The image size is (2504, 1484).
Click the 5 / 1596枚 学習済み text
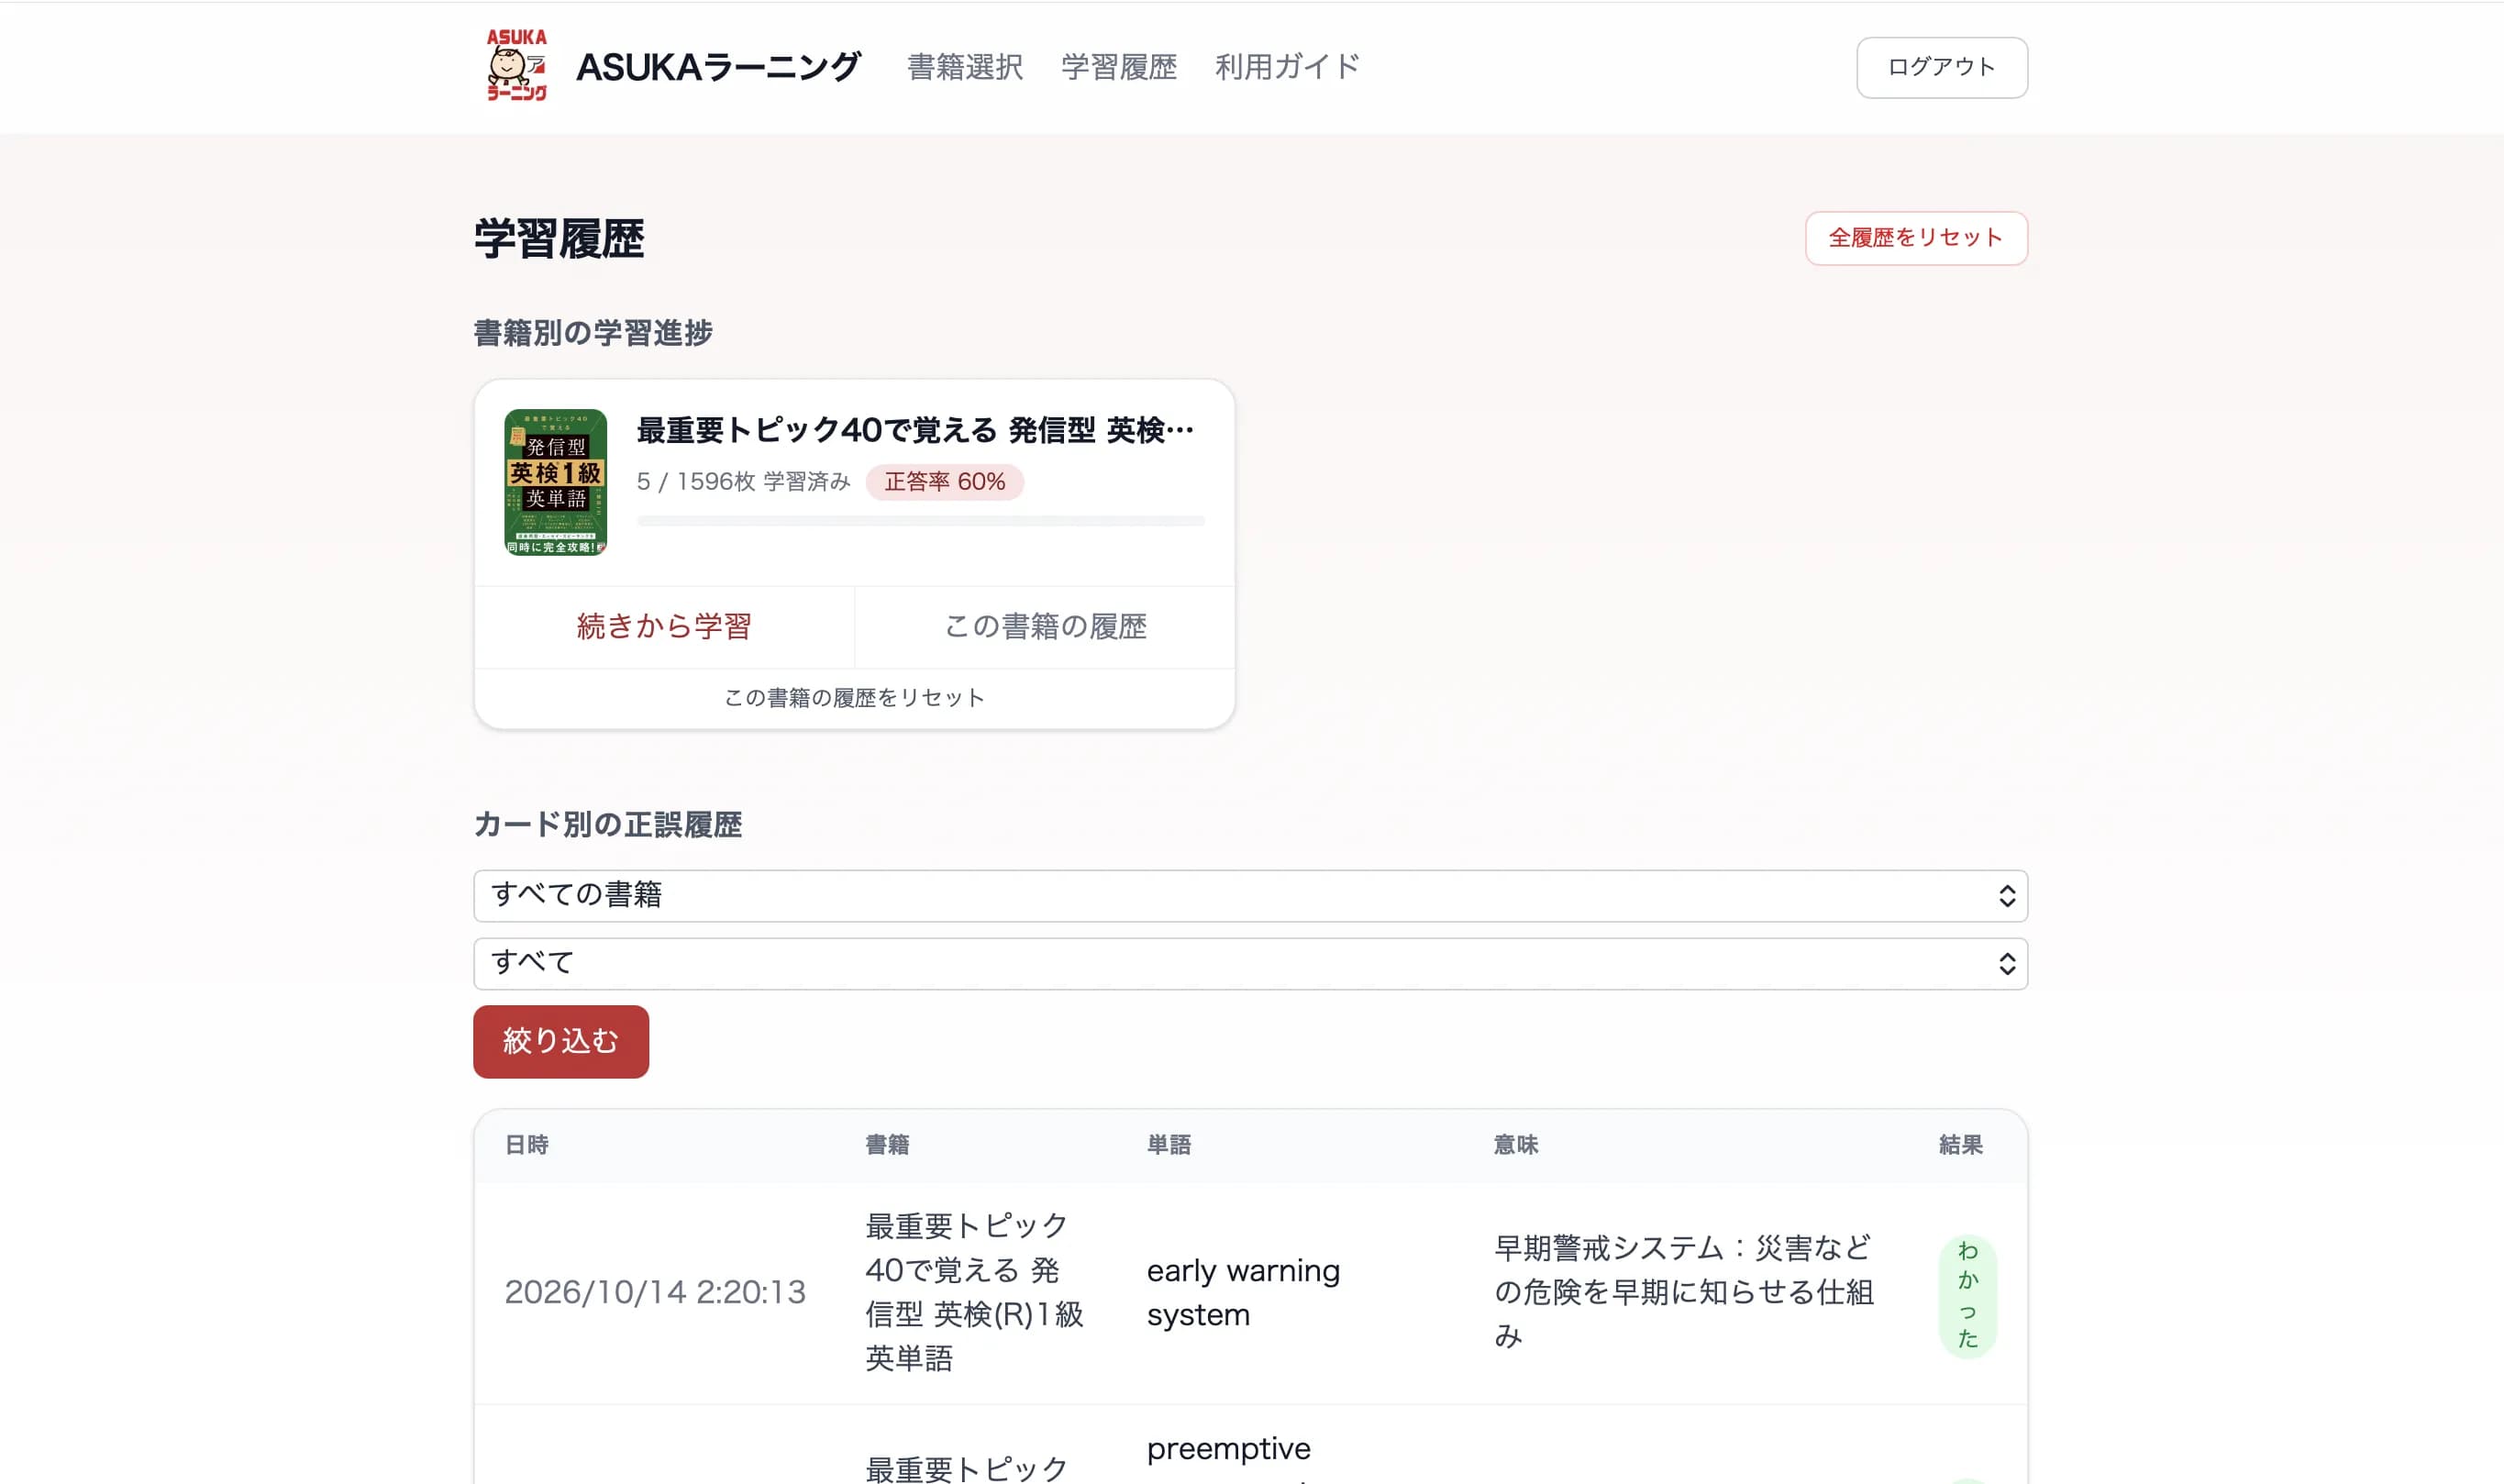click(x=743, y=482)
